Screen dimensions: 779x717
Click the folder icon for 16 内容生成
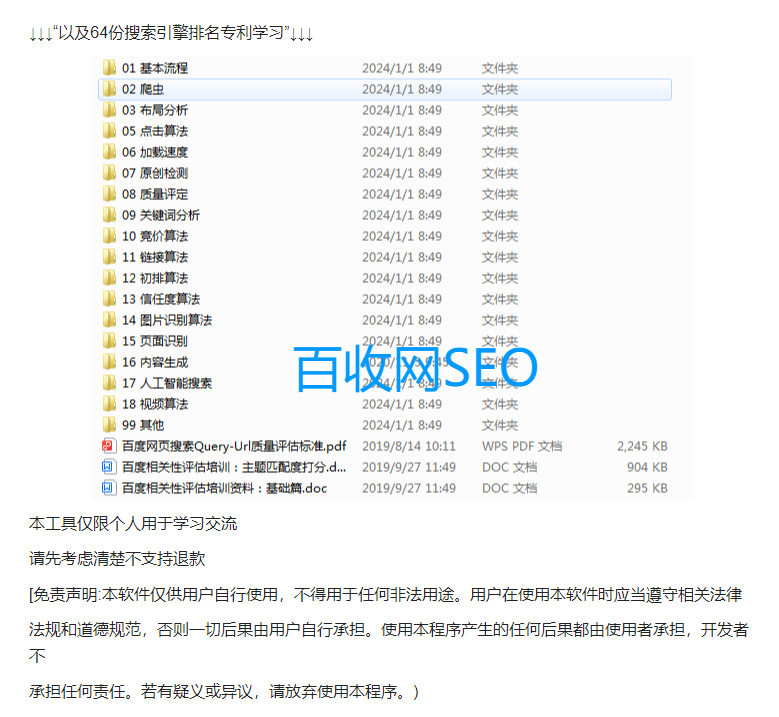(x=109, y=362)
